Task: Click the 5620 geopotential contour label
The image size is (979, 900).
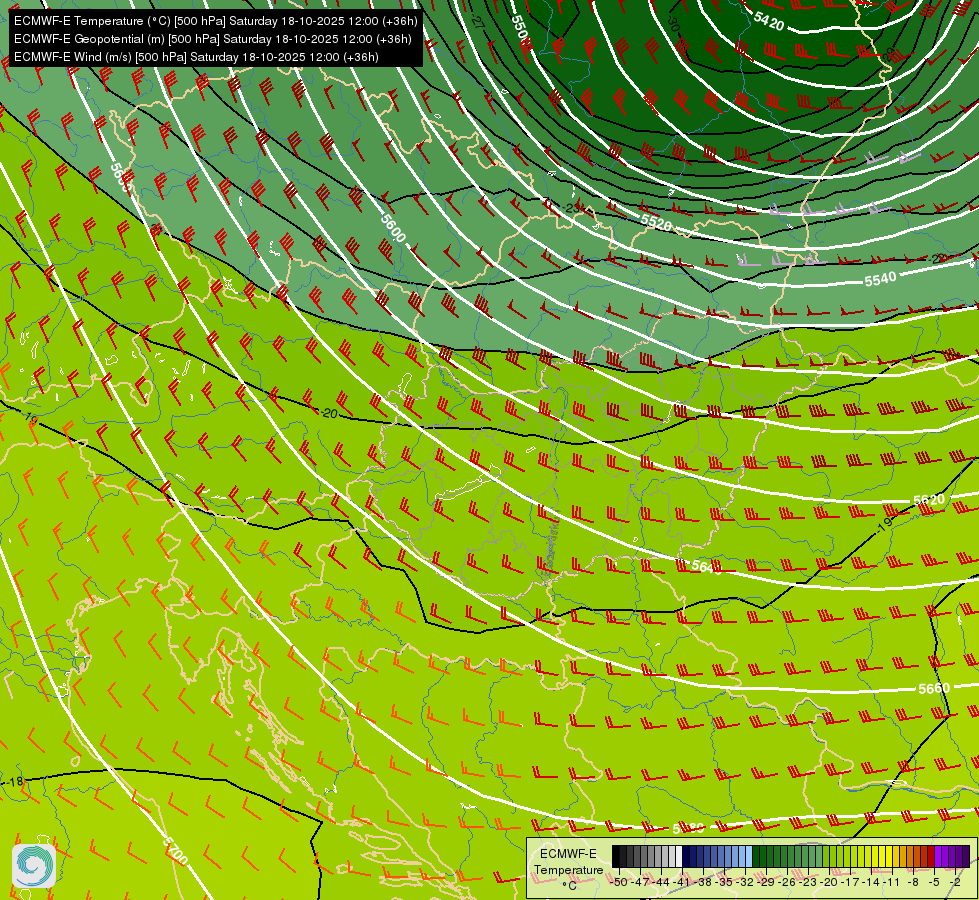Action: pyautogui.click(x=929, y=500)
